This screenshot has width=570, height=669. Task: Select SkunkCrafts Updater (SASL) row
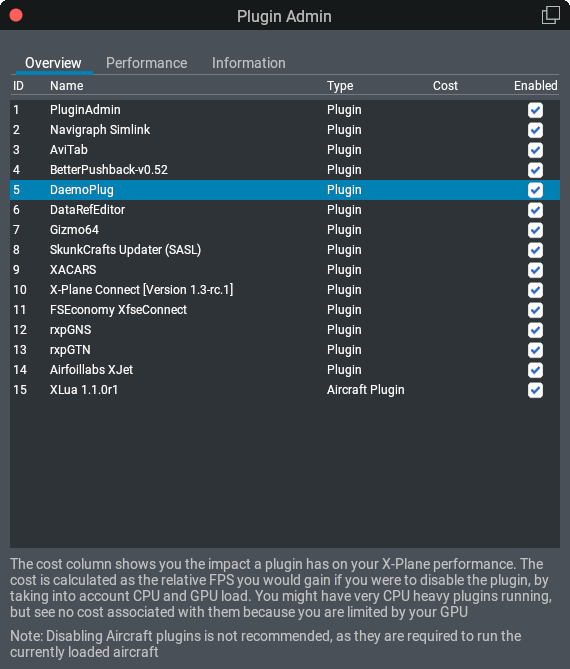point(285,250)
